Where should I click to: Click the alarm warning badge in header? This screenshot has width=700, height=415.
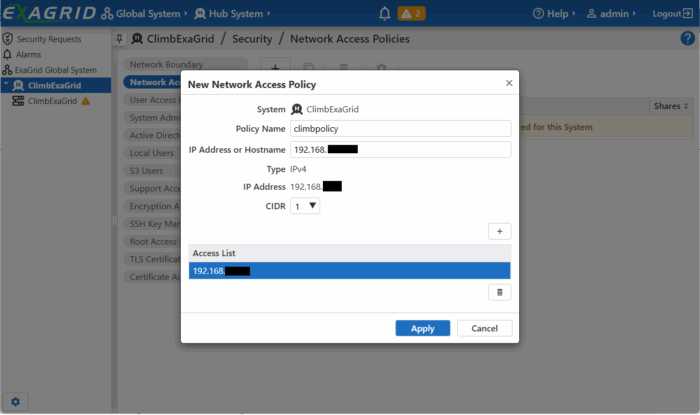(x=412, y=14)
